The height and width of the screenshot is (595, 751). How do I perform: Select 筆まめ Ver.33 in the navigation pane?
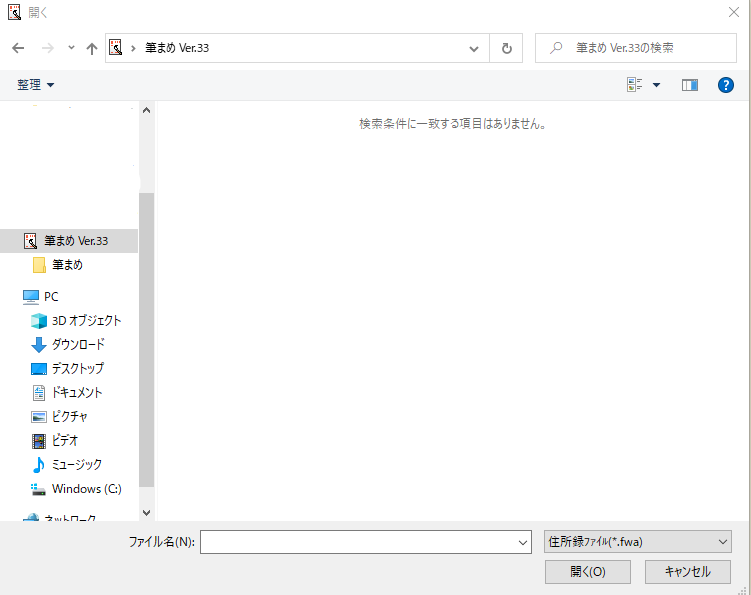coord(69,240)
